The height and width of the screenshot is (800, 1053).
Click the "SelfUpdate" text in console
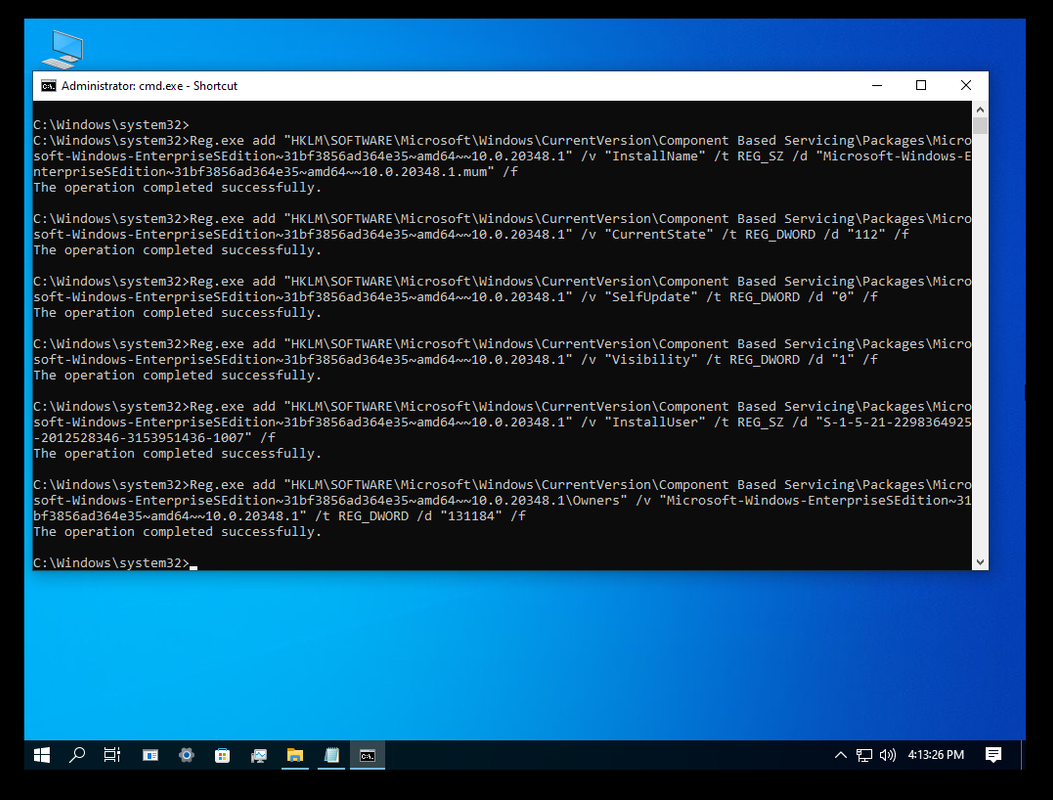tap(651, 297)
